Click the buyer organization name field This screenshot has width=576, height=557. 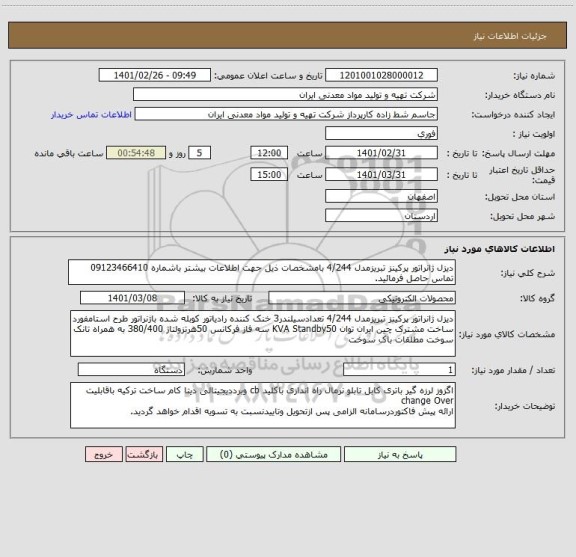(285, 95)
